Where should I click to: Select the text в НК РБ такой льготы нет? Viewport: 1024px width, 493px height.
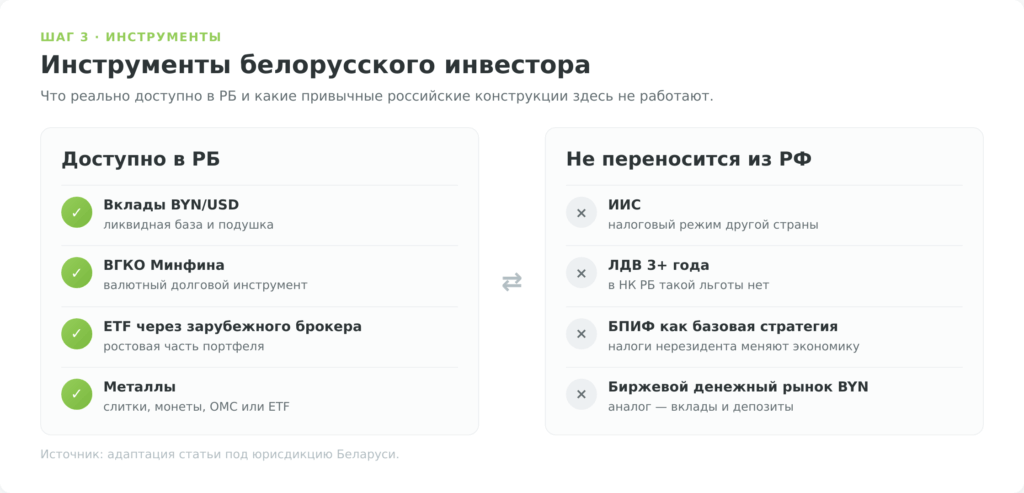[688, 285]
